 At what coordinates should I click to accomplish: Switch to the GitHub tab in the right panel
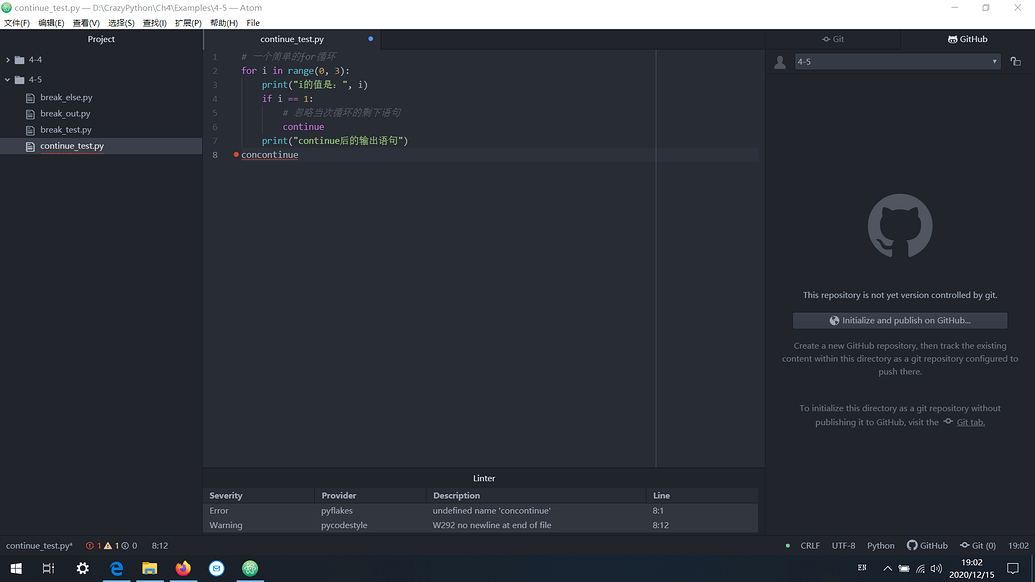pos(967,39)
